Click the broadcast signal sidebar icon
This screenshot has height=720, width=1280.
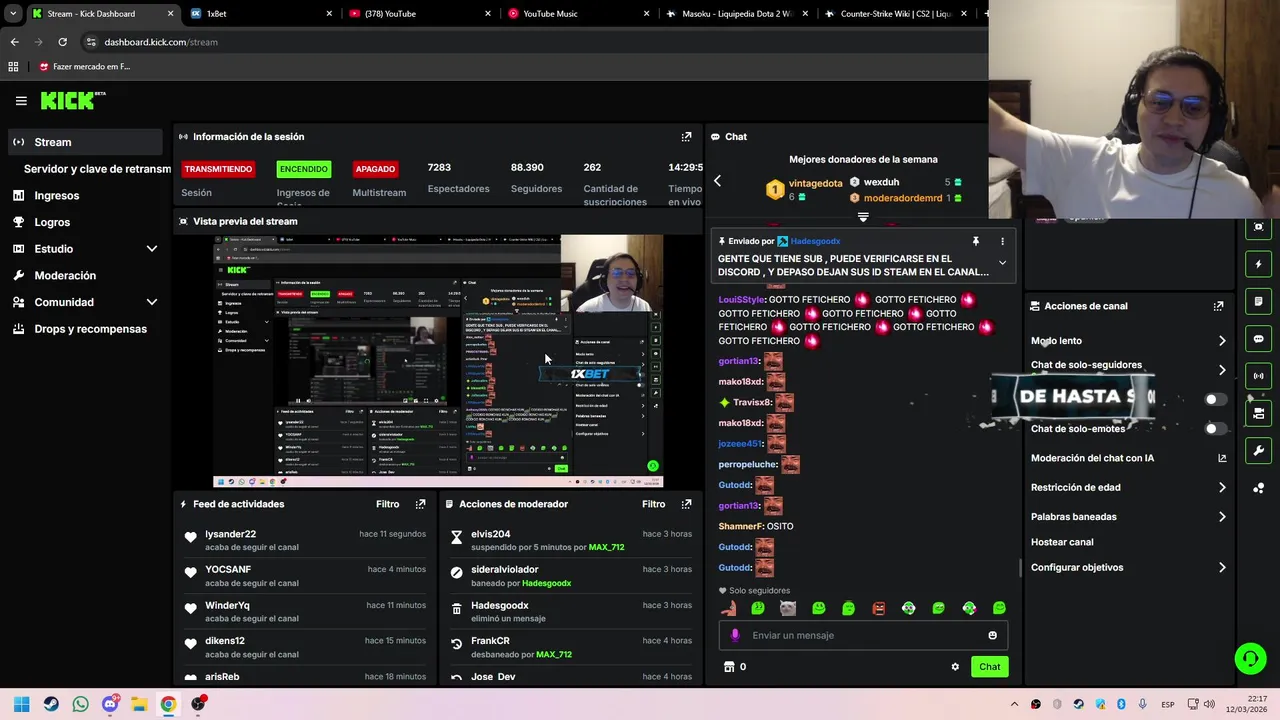pyautogui.click(x=1258, y=376)
